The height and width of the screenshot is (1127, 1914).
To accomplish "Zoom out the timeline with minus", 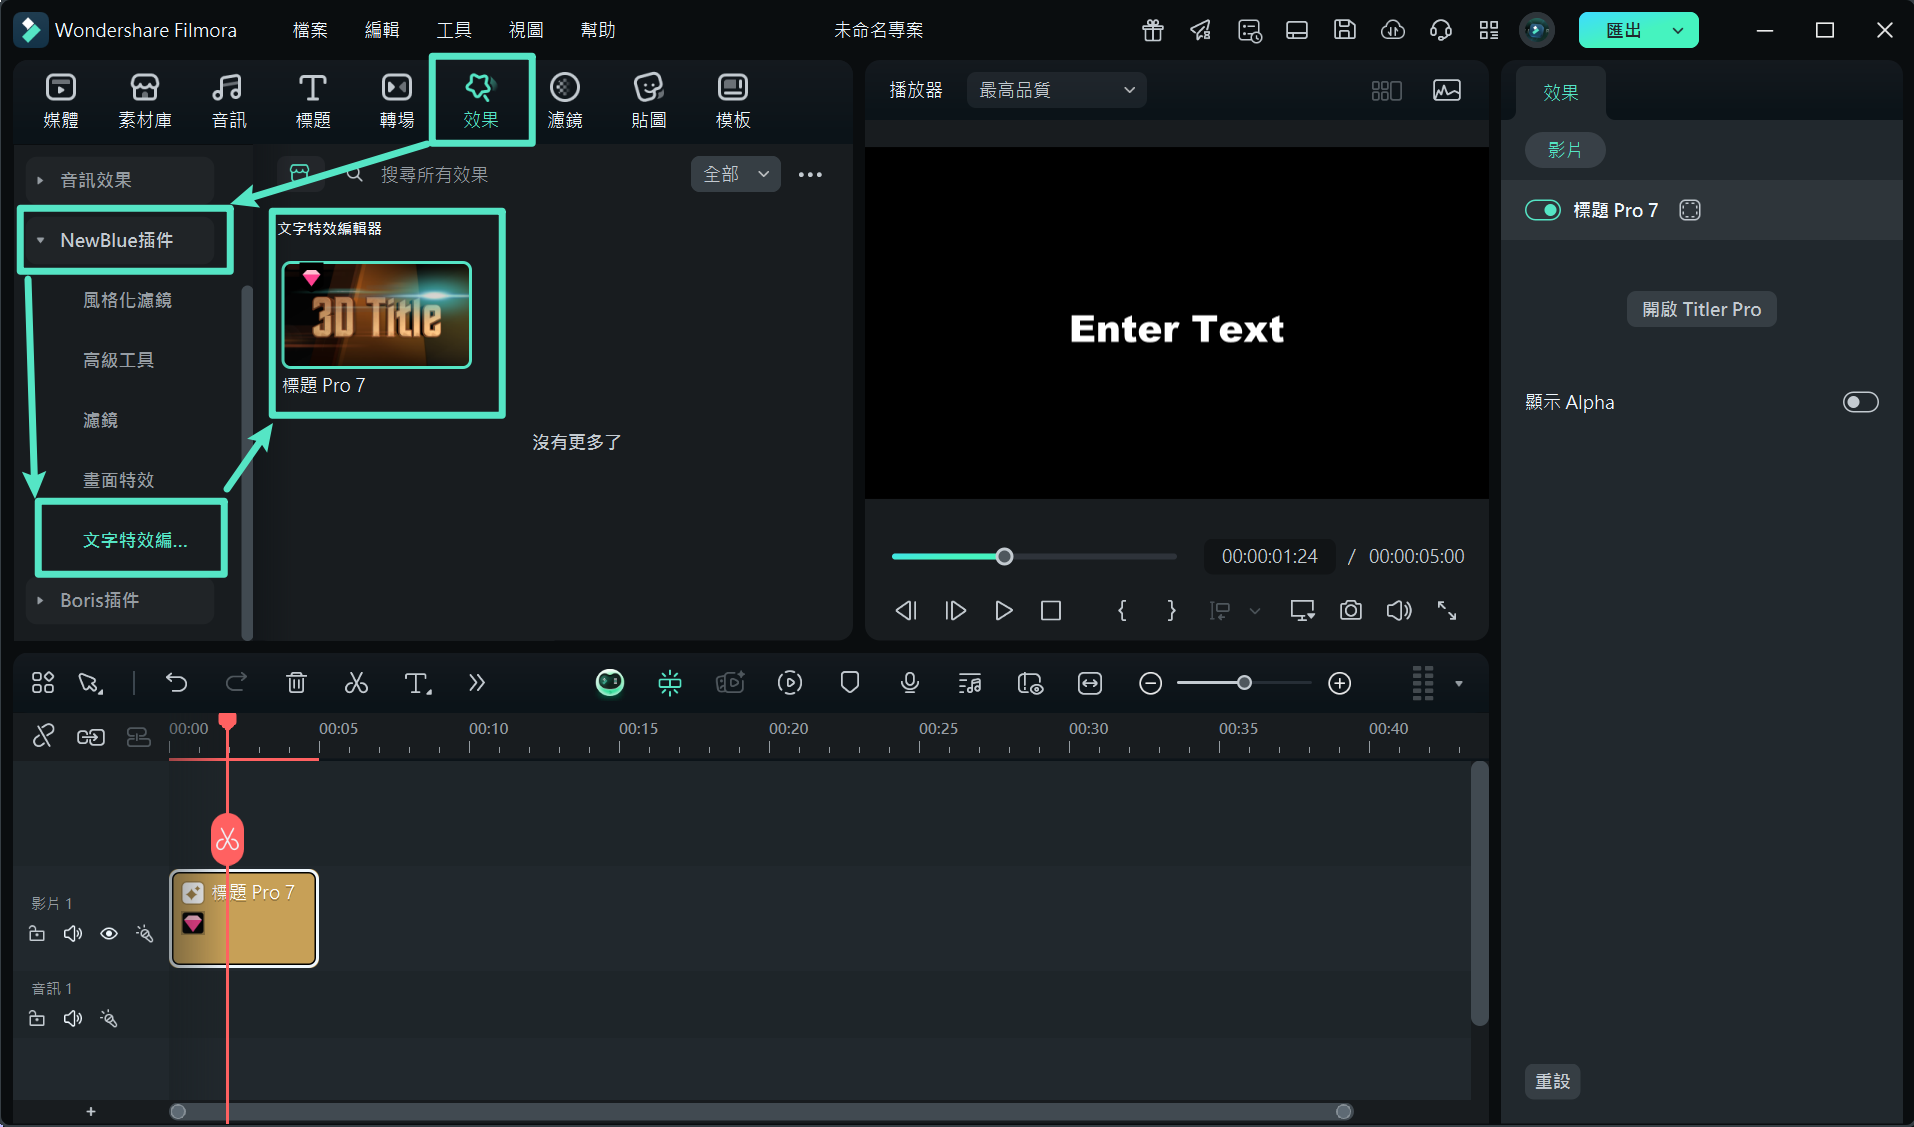I will pyautogui.click(x=1150, y=683).
